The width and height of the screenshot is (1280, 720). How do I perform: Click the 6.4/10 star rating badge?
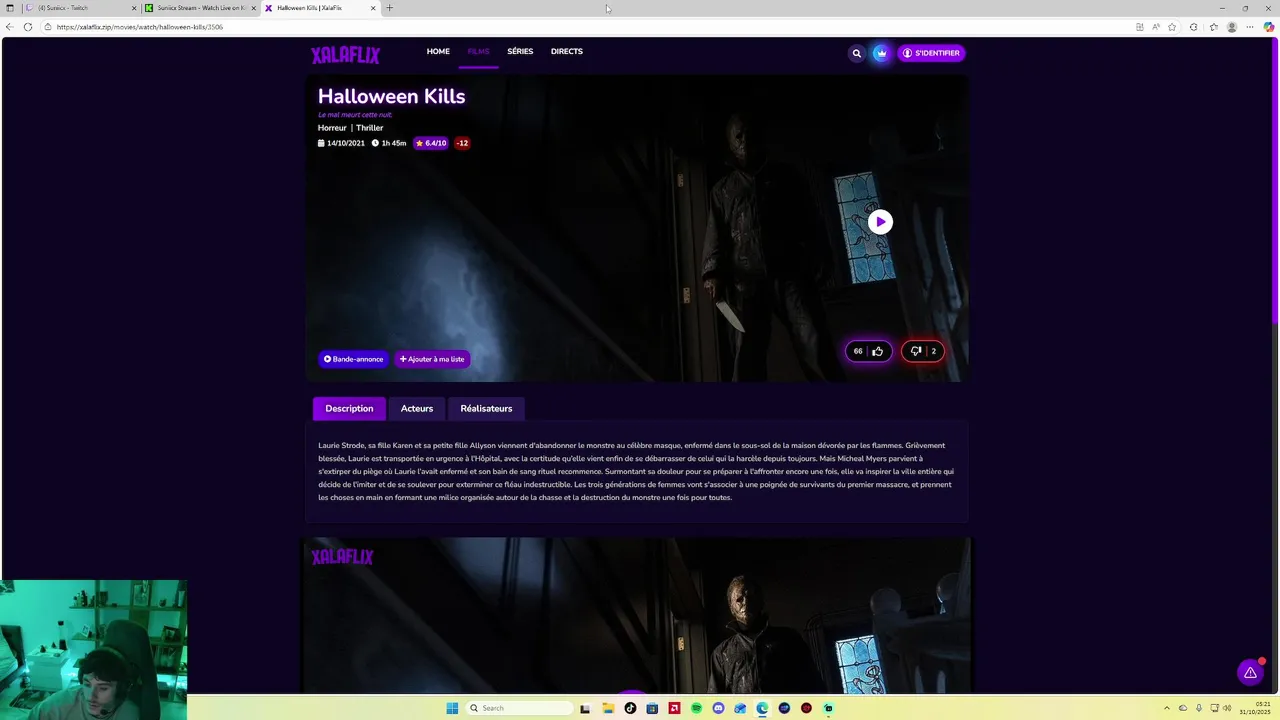pos(431,143)
